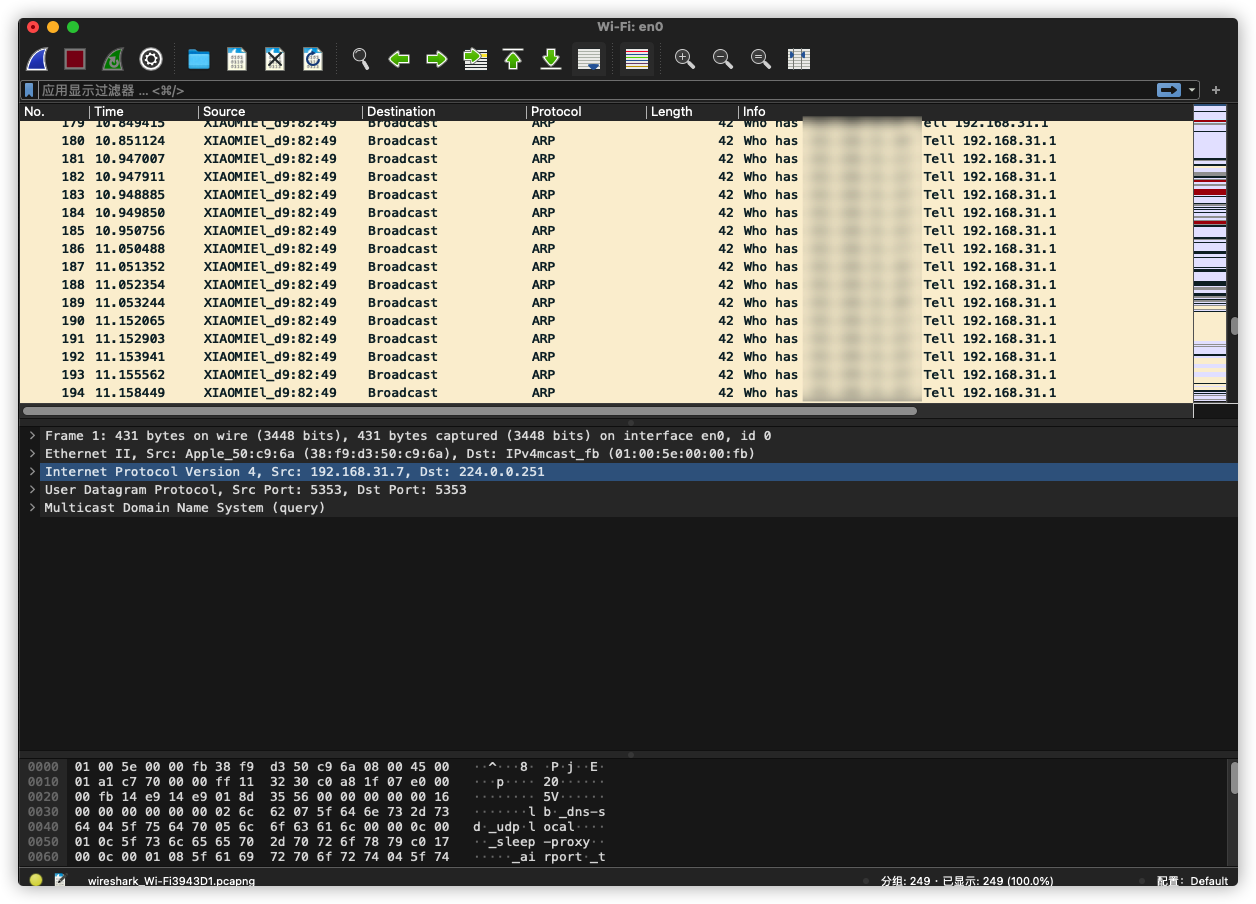Image resolution: width=1256 pixels, height=904 pixels.
Task: Sort packets by the Source column header
Action: [x=224, y=112]
